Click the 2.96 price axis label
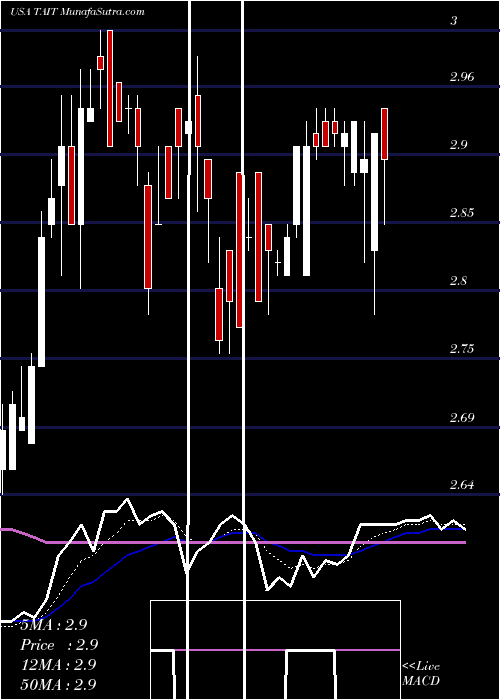This screenshot has width=500, height=700. (x=462, y=77)
